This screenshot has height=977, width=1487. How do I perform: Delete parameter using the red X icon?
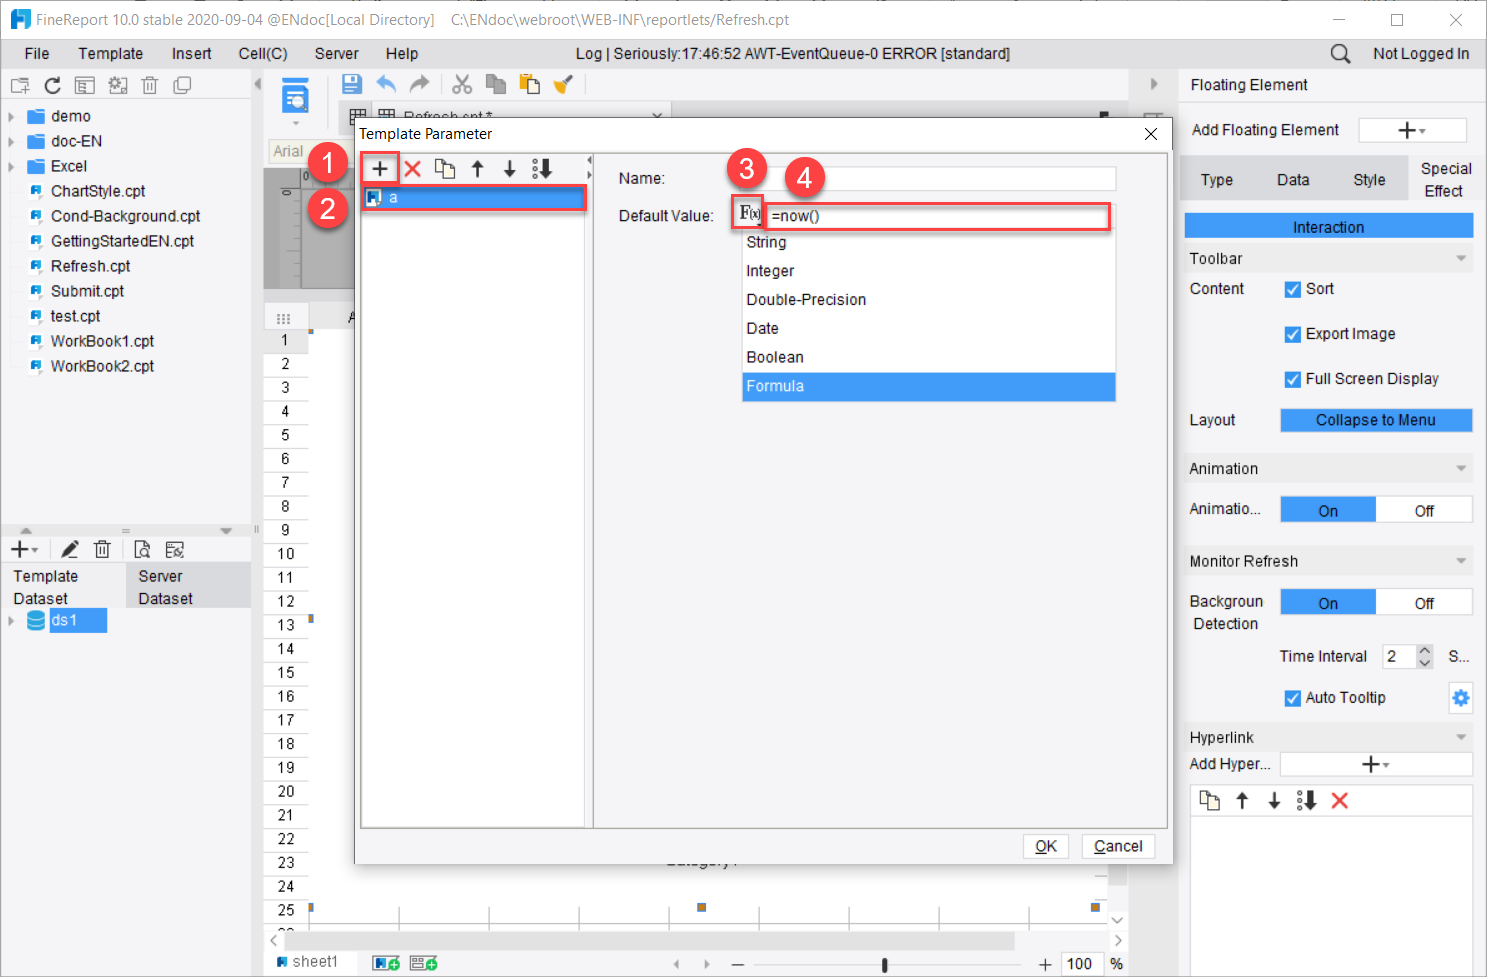tap(412, 168)
